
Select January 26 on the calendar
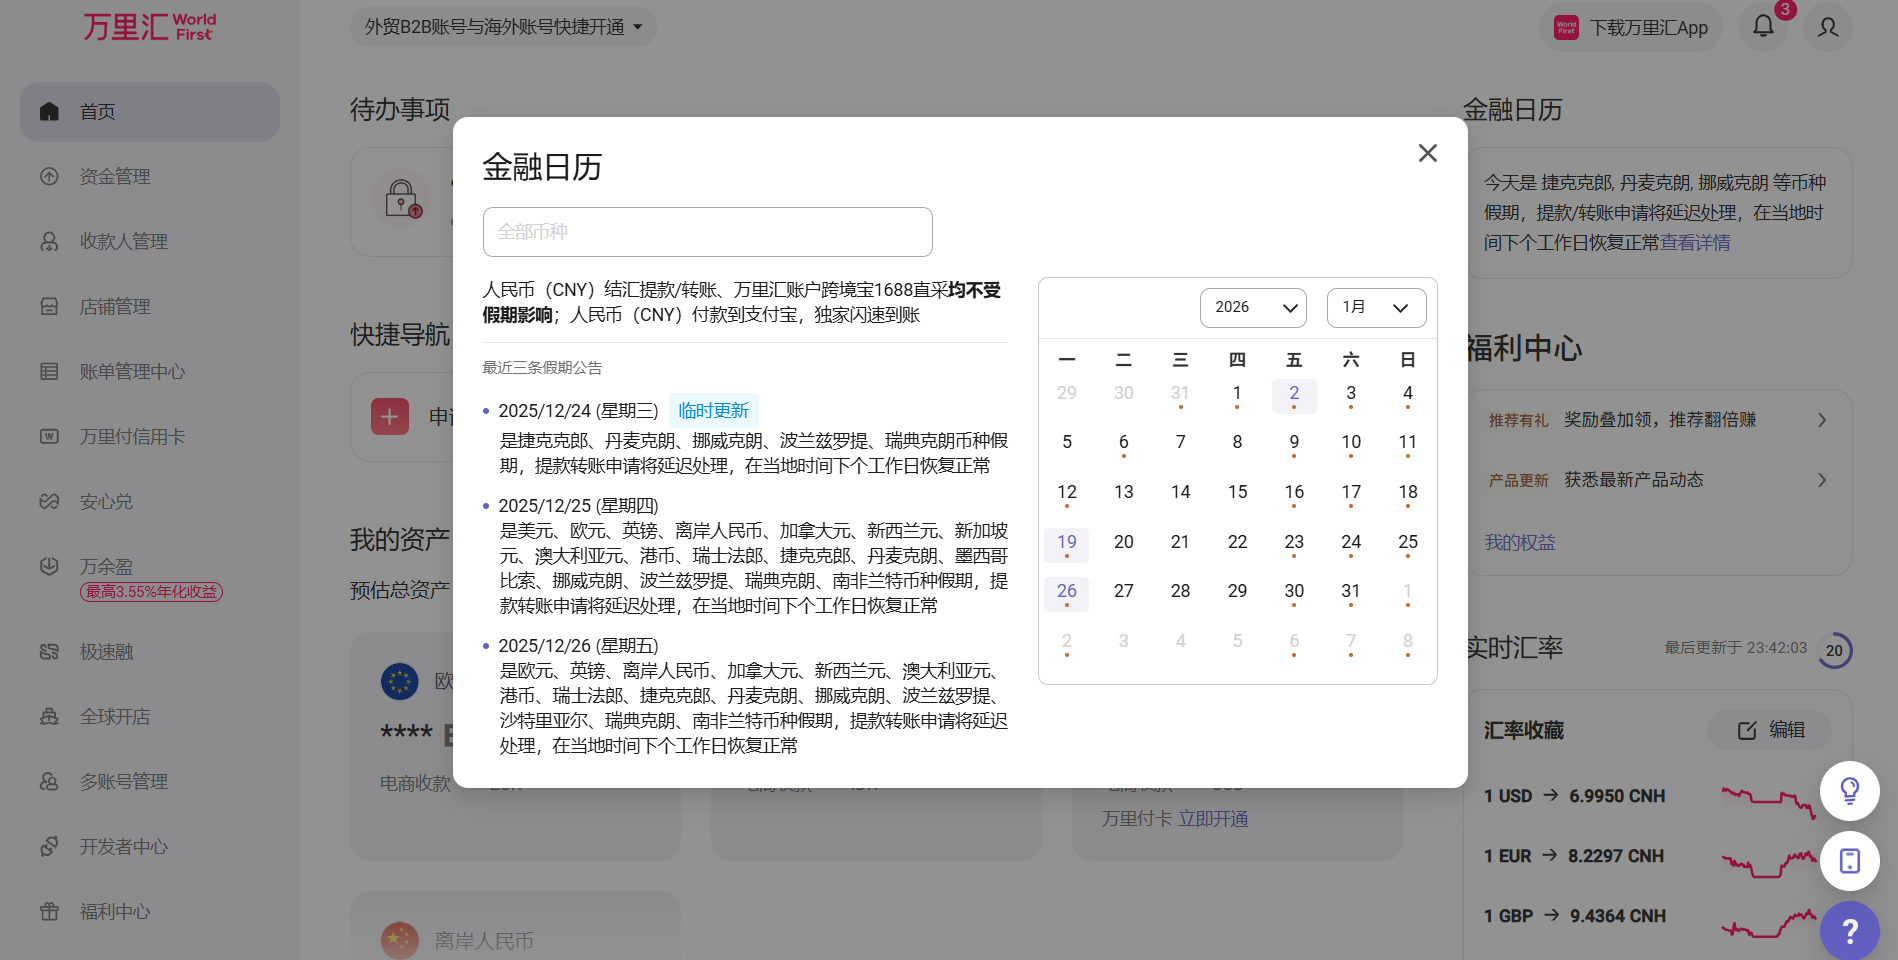coord(1067,592)
